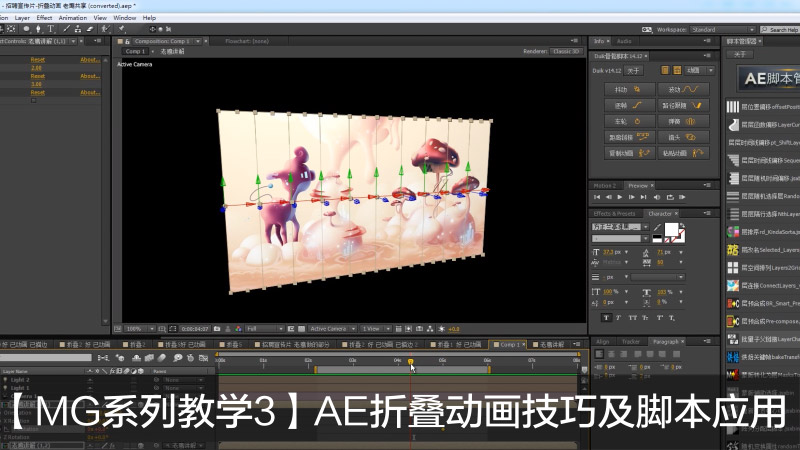Click the current time 0:00:04:07 display
Screen dimensions: 800x450
point(195,329)
